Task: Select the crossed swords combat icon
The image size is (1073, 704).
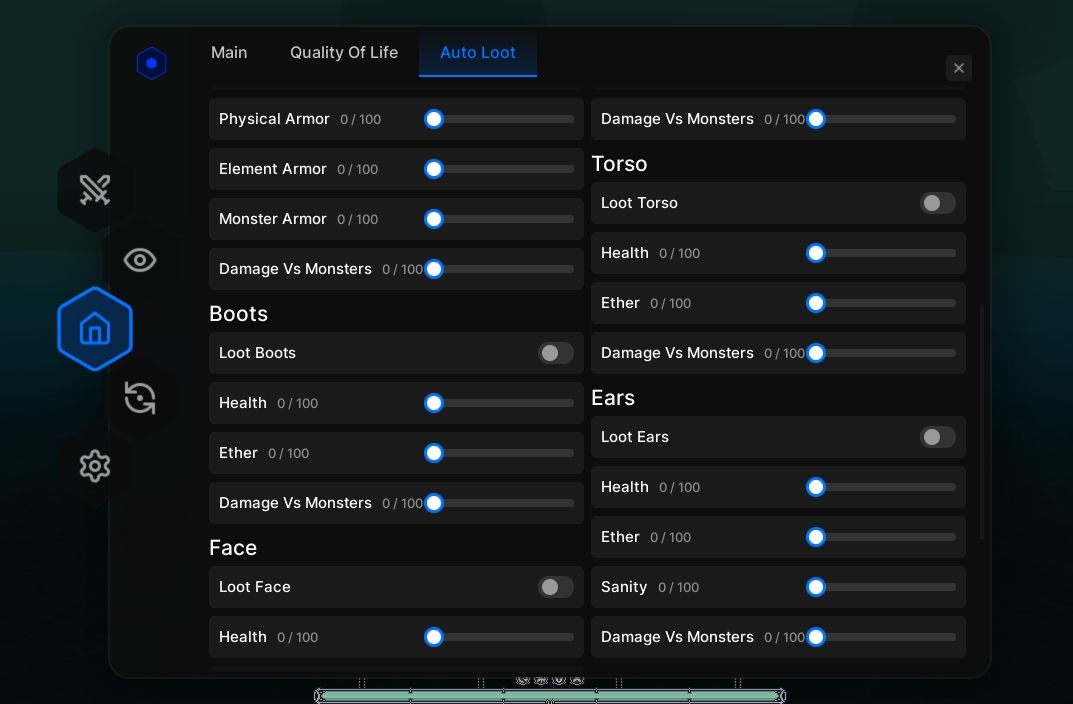Action: pos(95,189)
